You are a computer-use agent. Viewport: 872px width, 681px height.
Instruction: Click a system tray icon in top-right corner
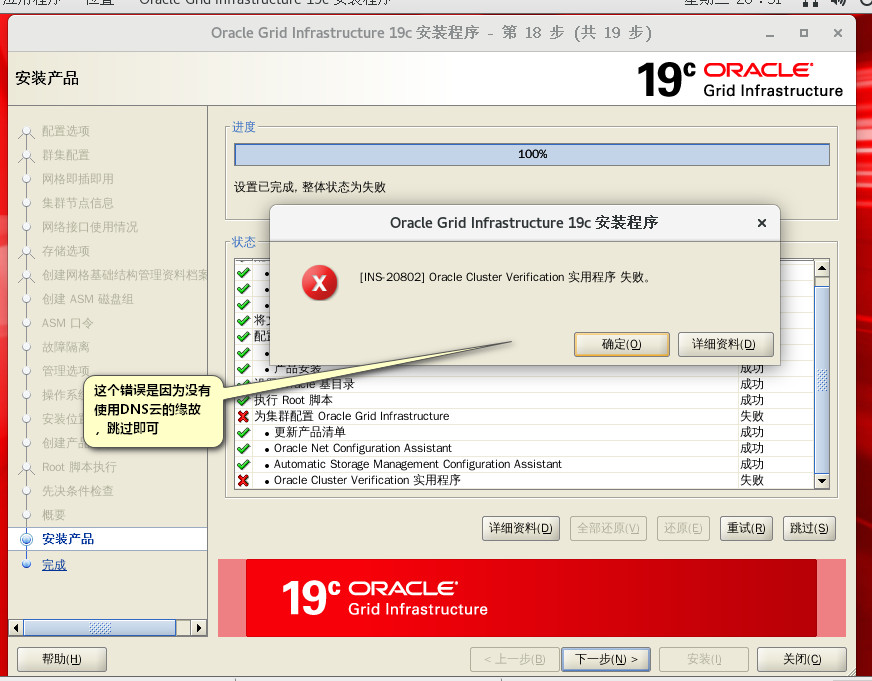(840, 3)
